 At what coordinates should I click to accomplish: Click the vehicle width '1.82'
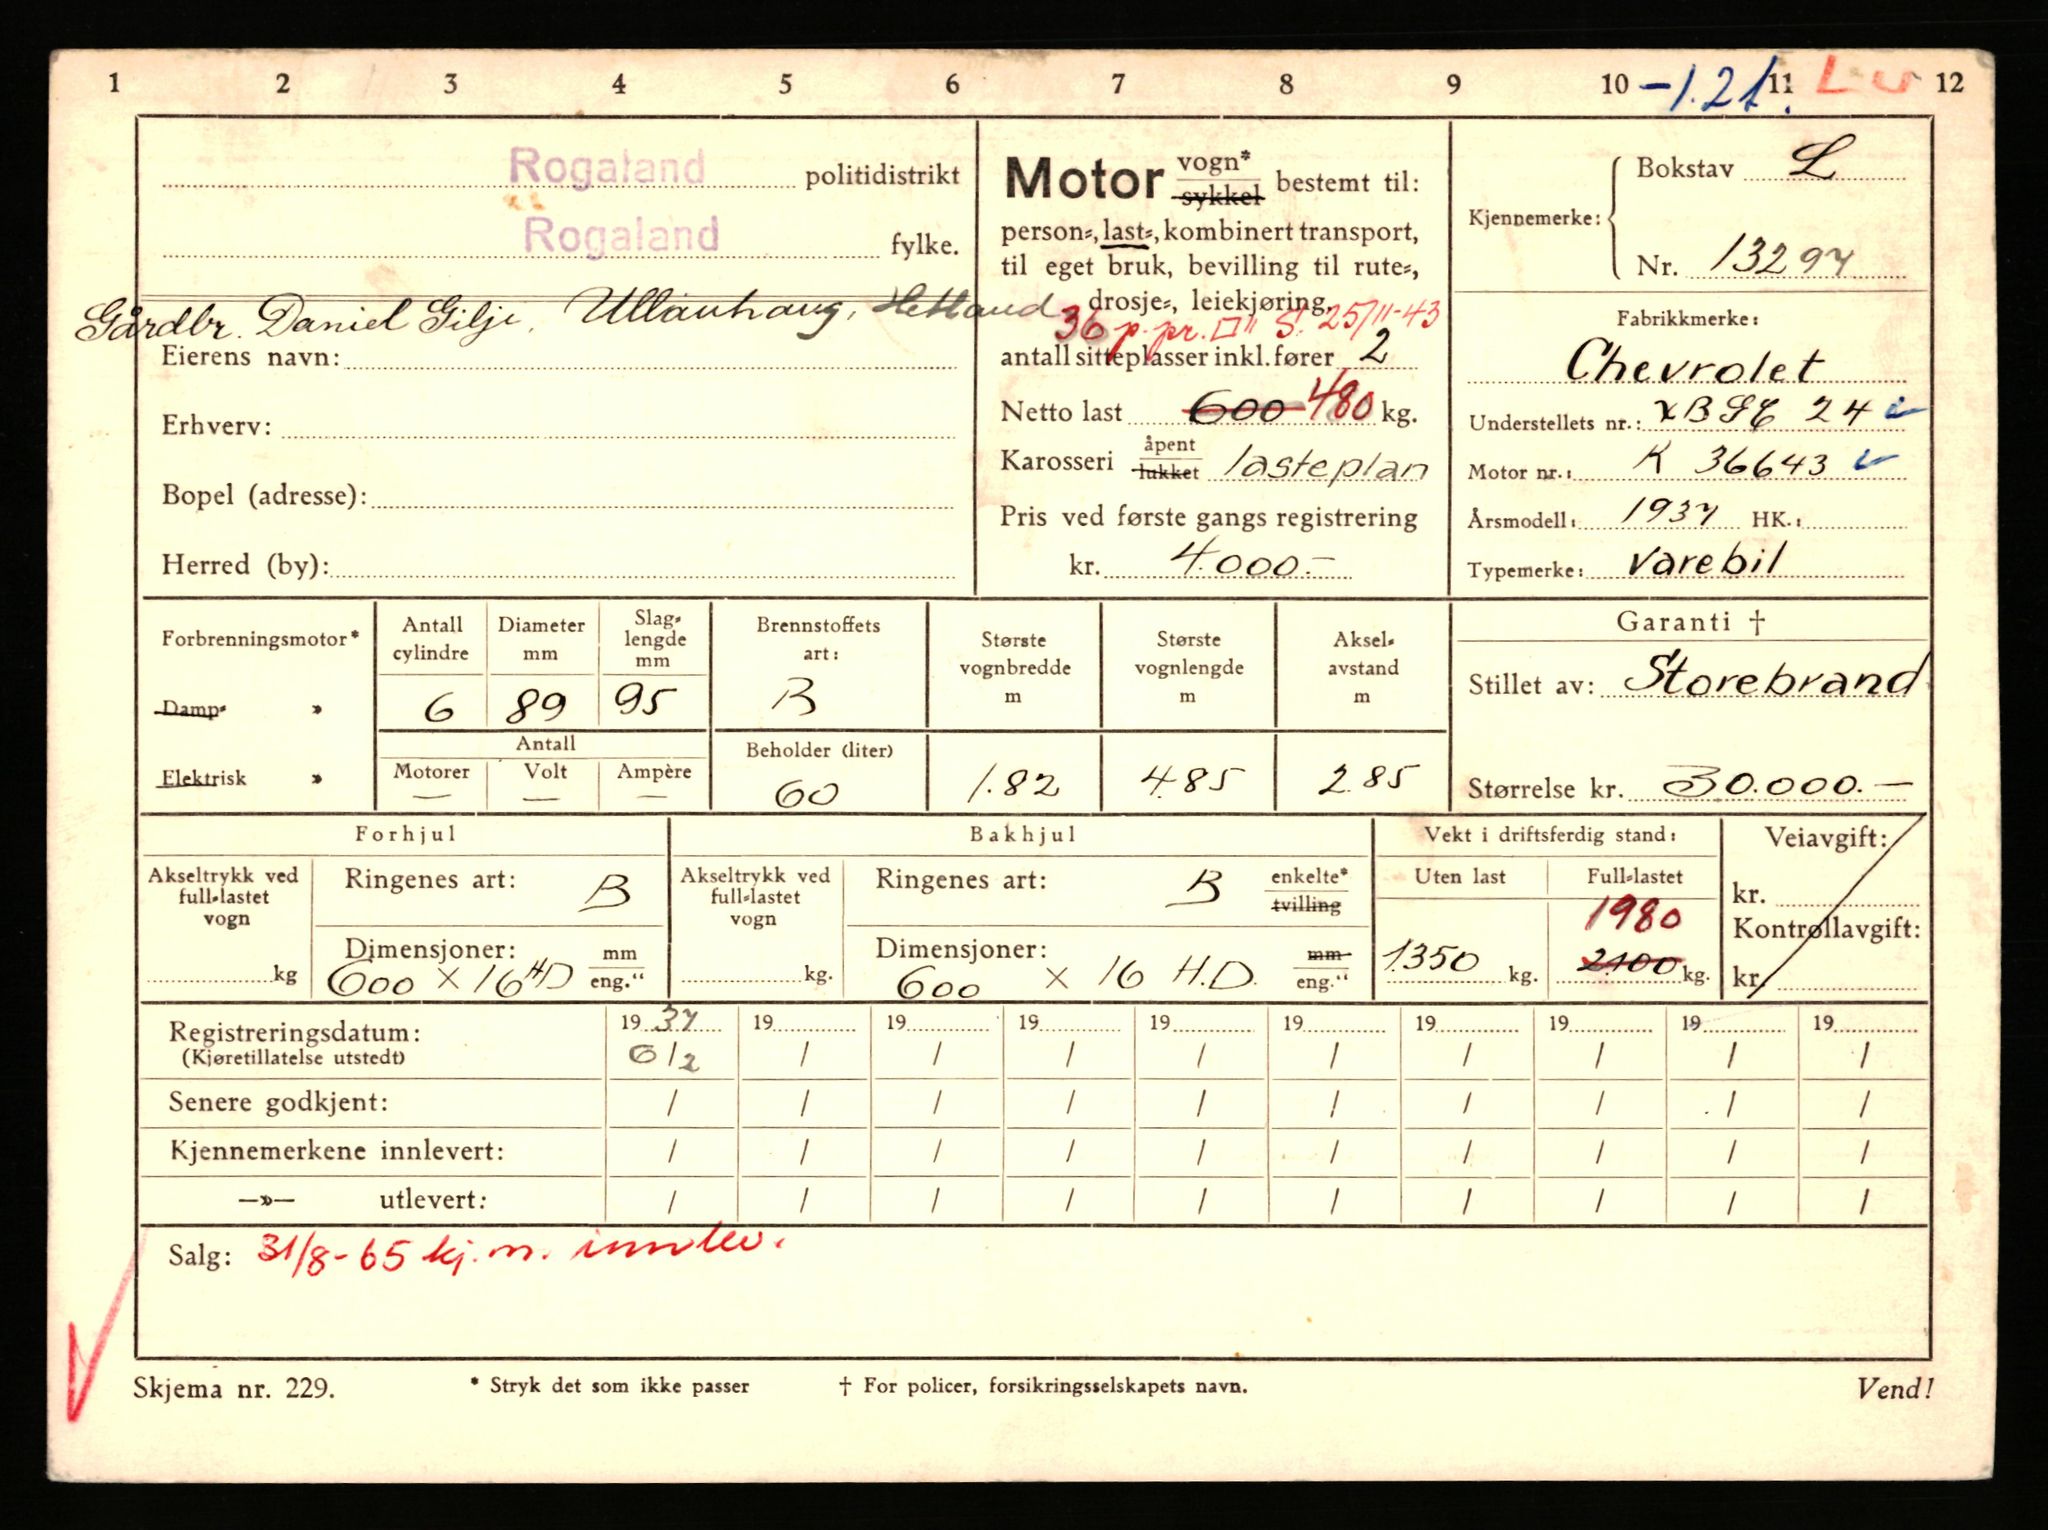1014,785
